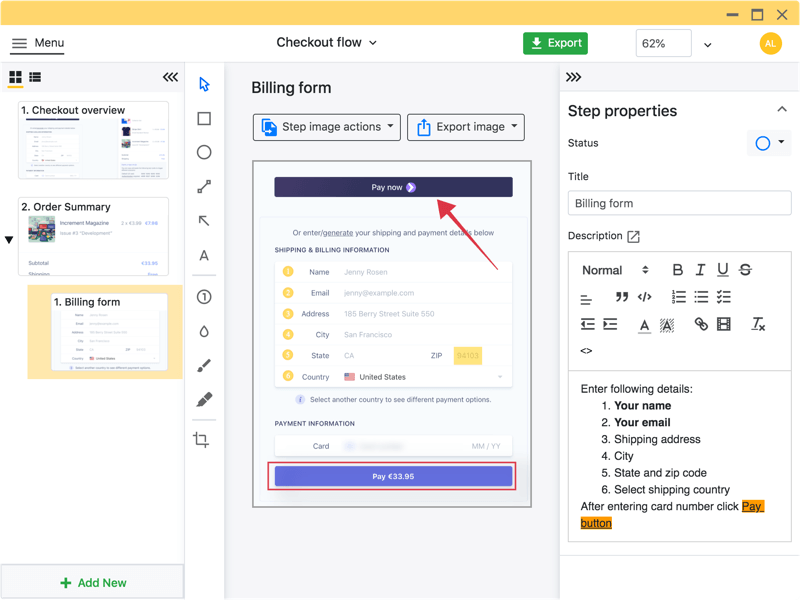Select the text annotation tool
Screen dimensions: 800x600
pos(204,256)
